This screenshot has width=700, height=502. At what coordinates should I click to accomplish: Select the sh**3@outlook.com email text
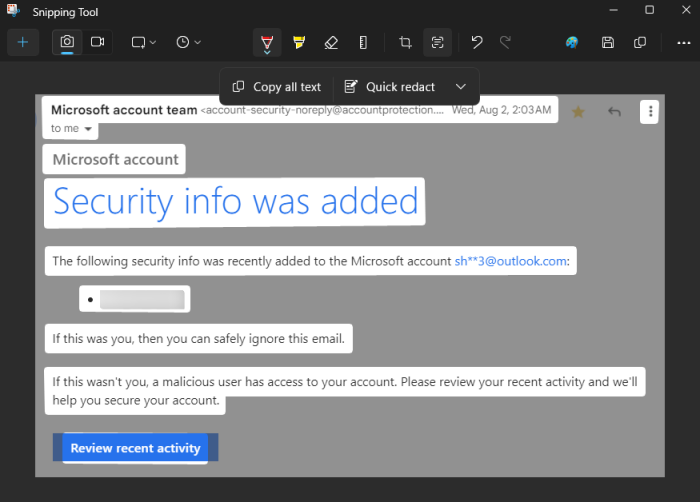click(x=511, y=261)
